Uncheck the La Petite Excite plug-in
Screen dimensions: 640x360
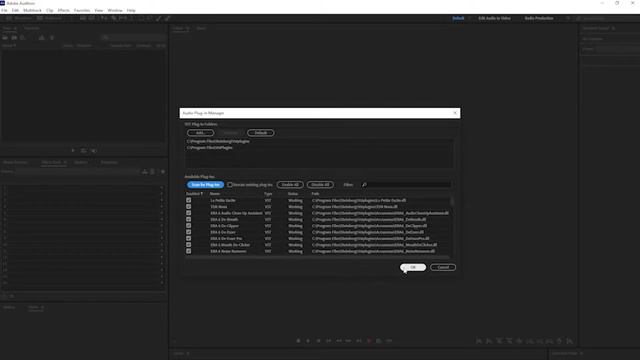coord(189,200)
